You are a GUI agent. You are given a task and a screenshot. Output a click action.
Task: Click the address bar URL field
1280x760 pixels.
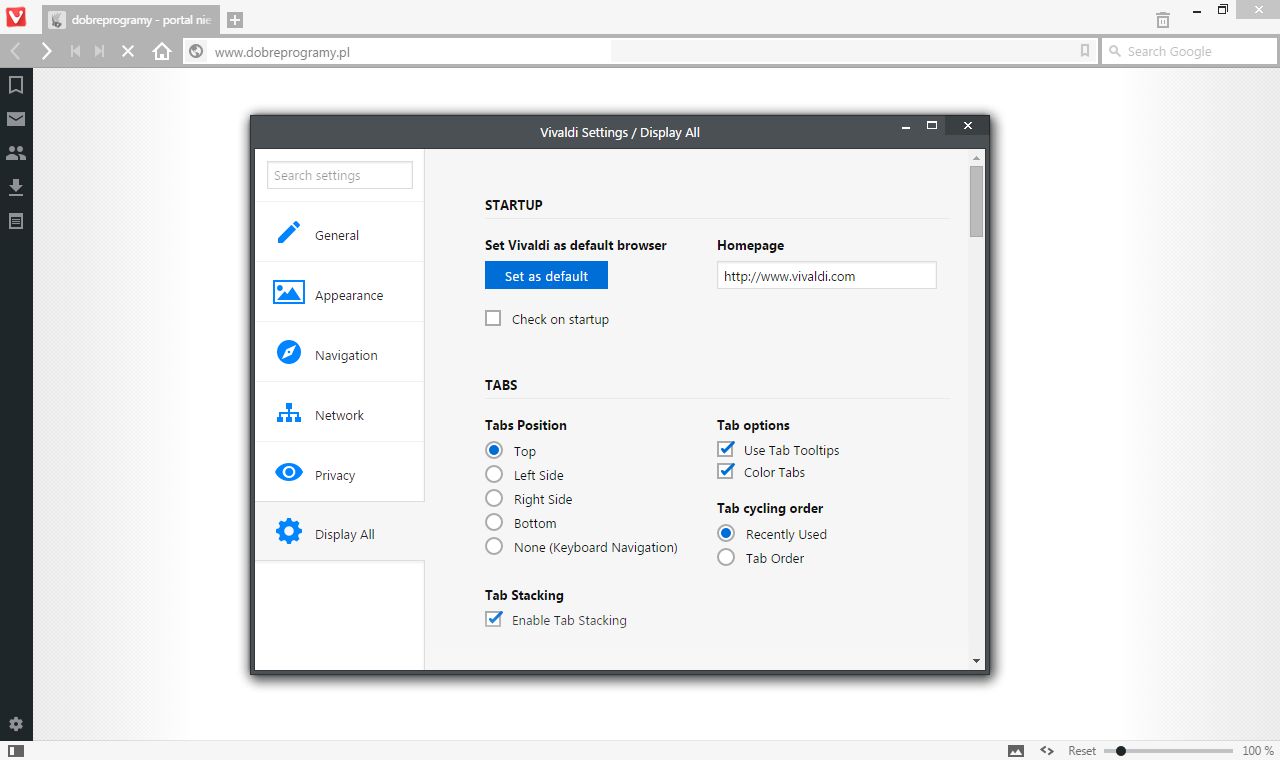[x=640, y=51]
